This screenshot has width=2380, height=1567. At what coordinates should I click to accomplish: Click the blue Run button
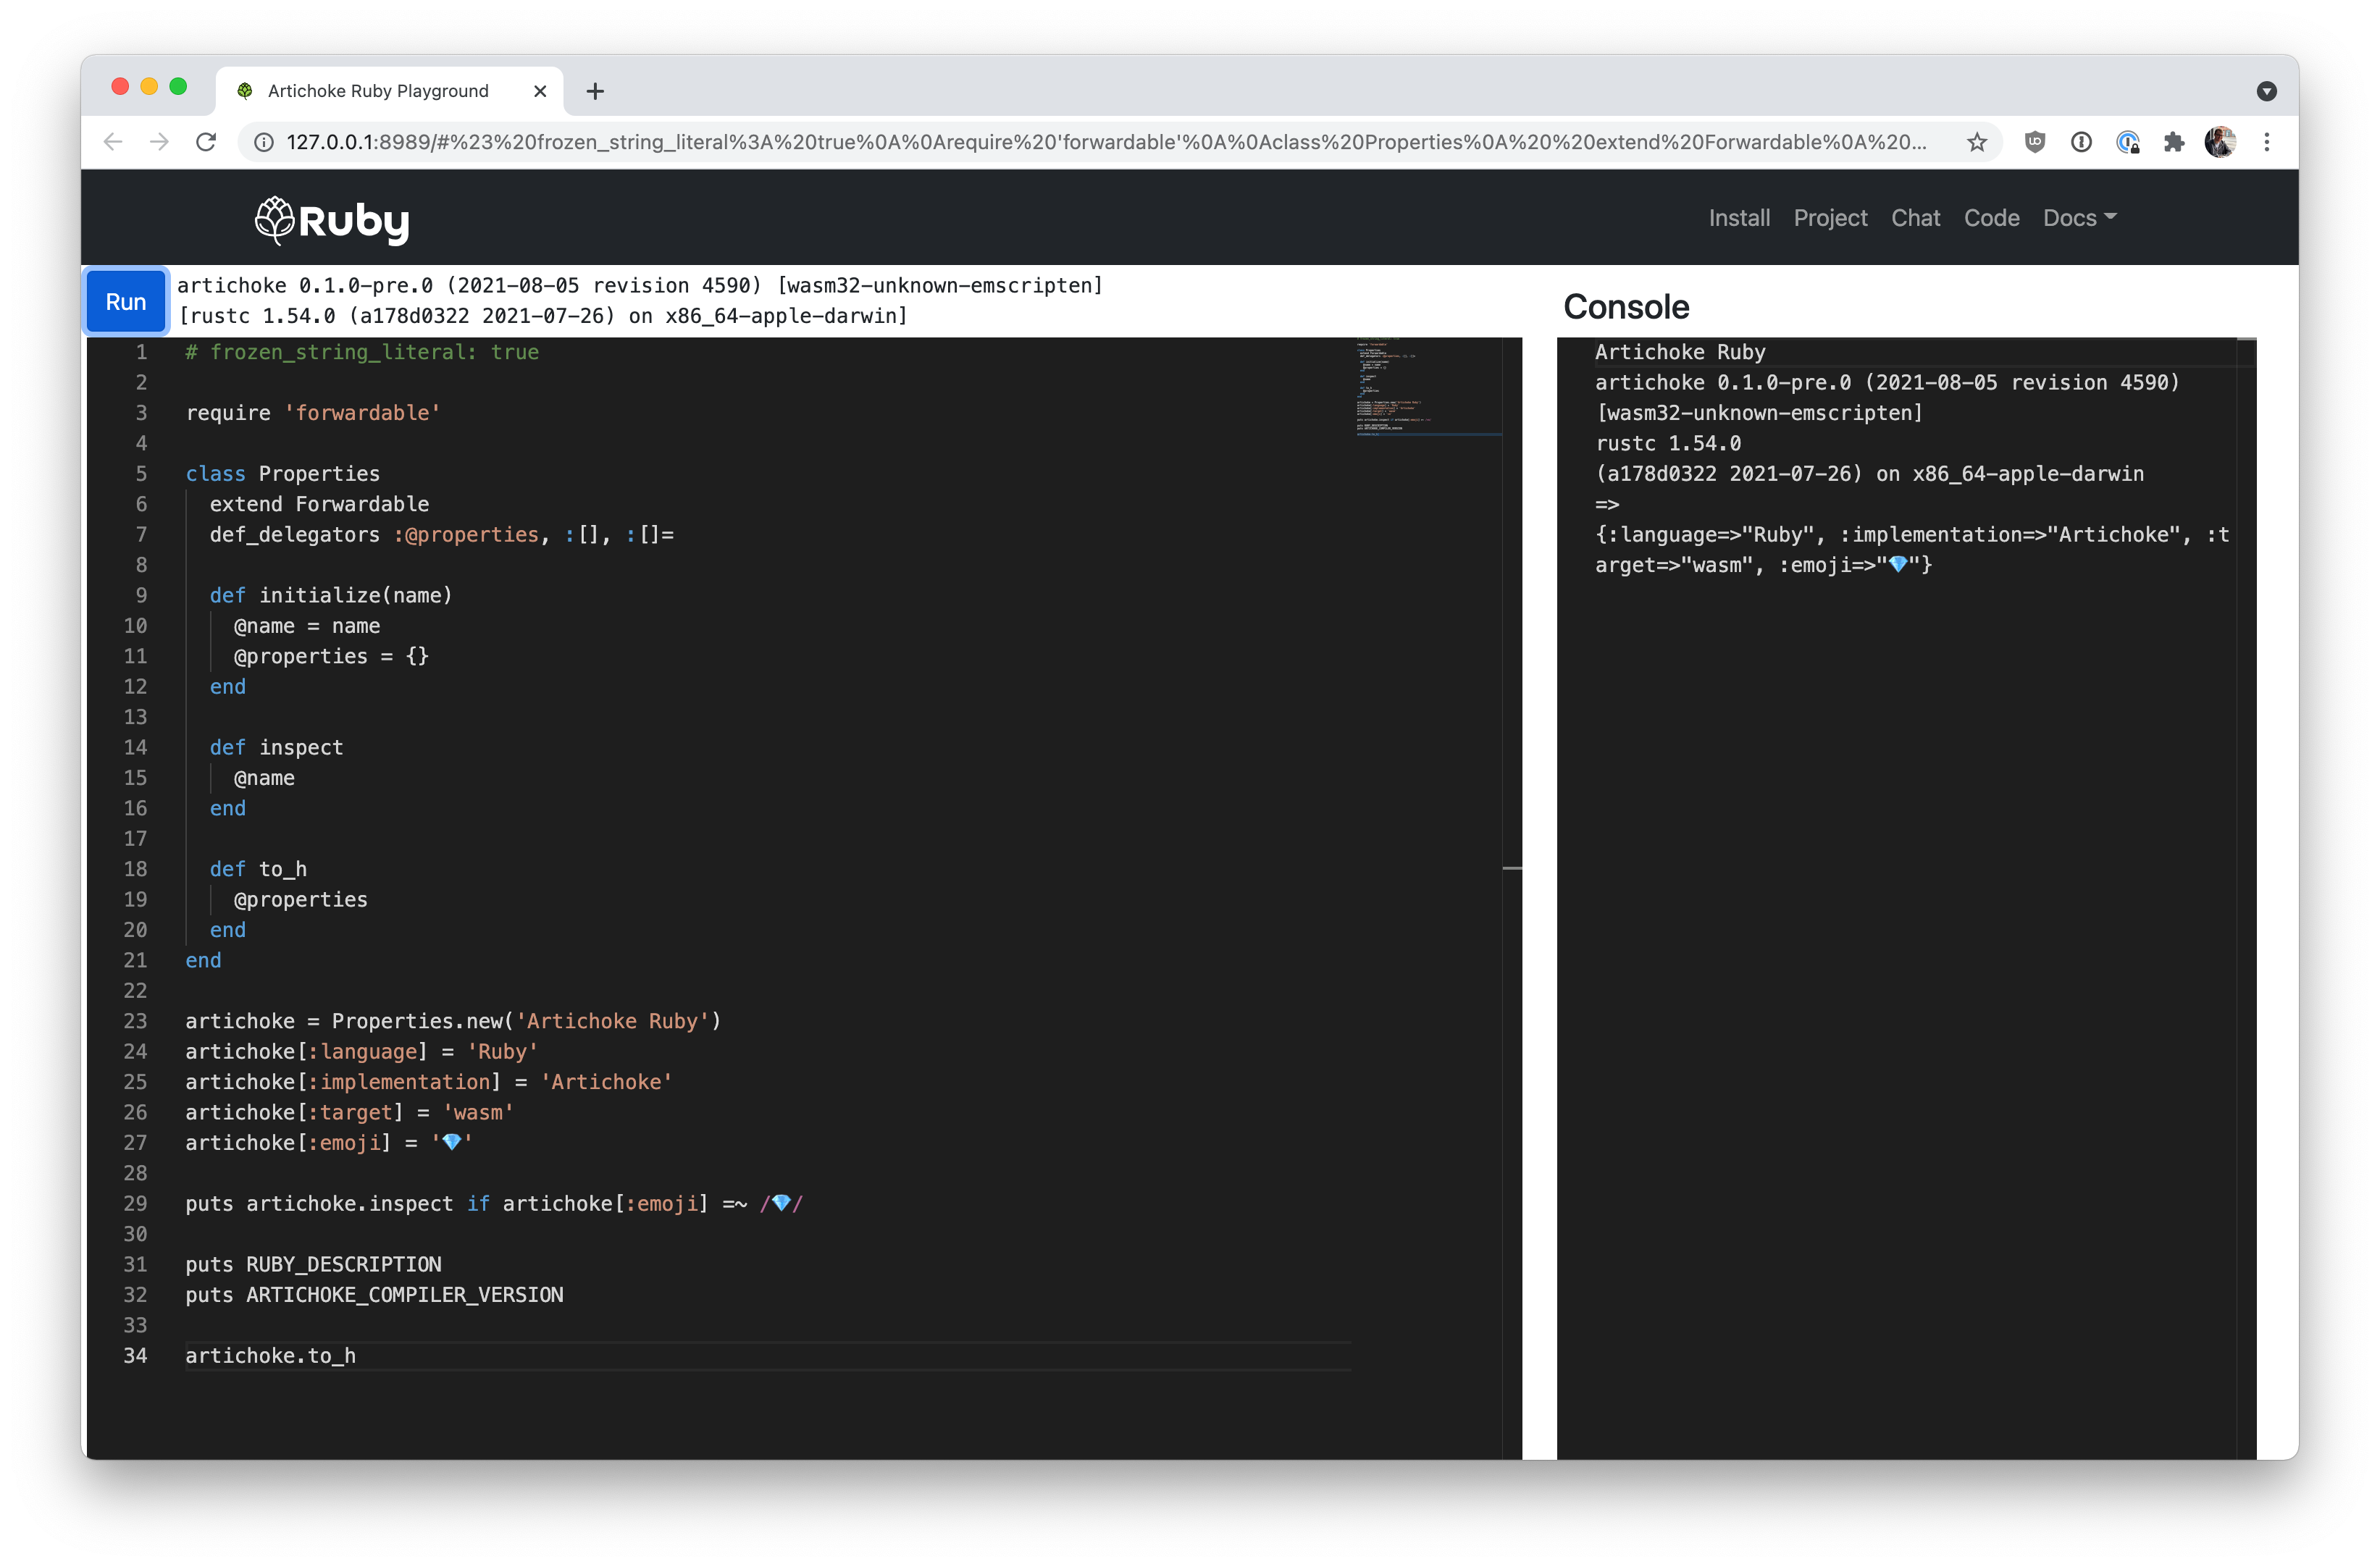pyautogui.click(x=125, y=301)
